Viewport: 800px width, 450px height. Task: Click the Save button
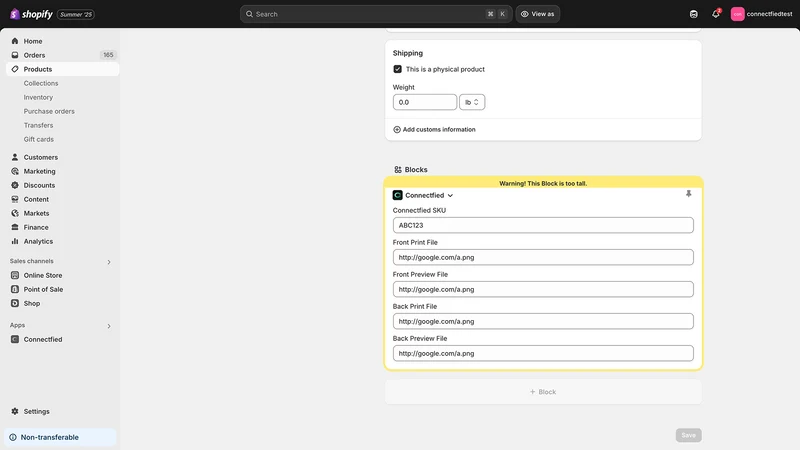tap(688, 435)
